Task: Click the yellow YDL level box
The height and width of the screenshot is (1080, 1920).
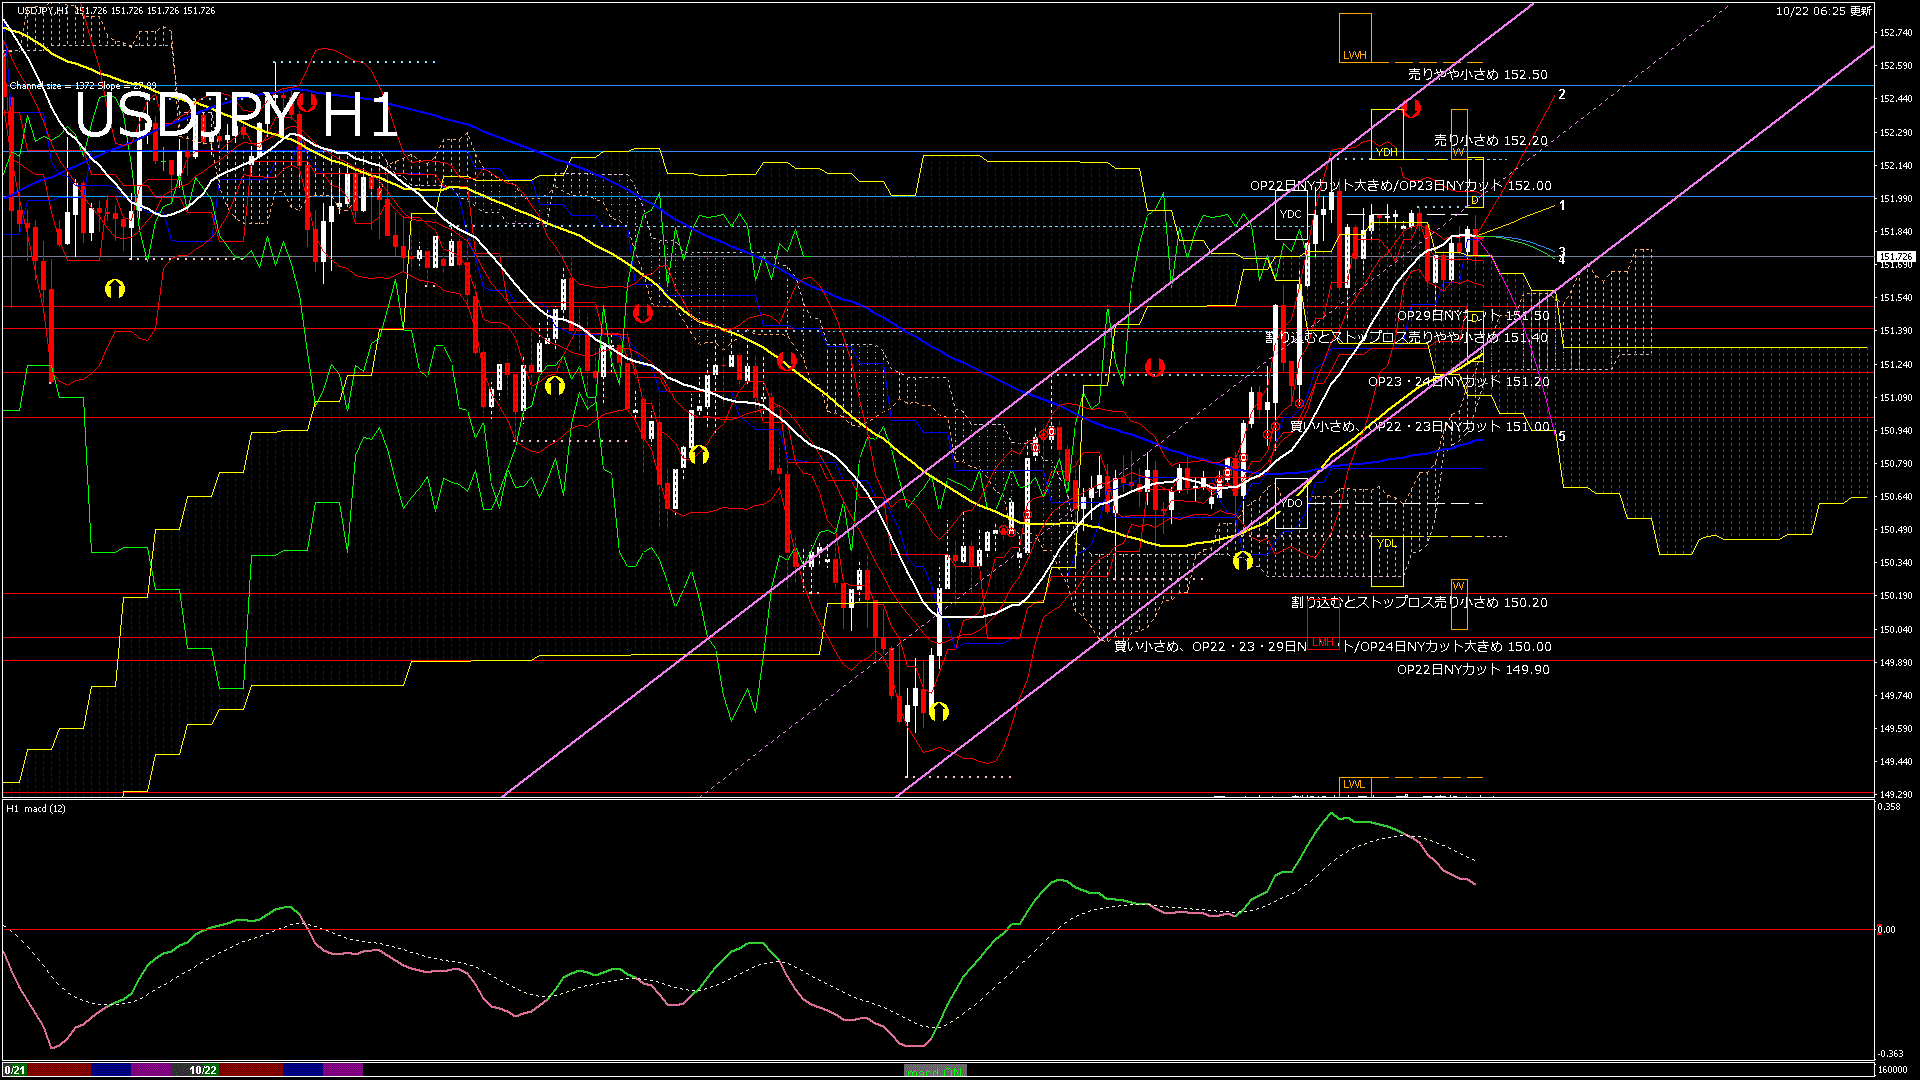Action: point(1387,558)
